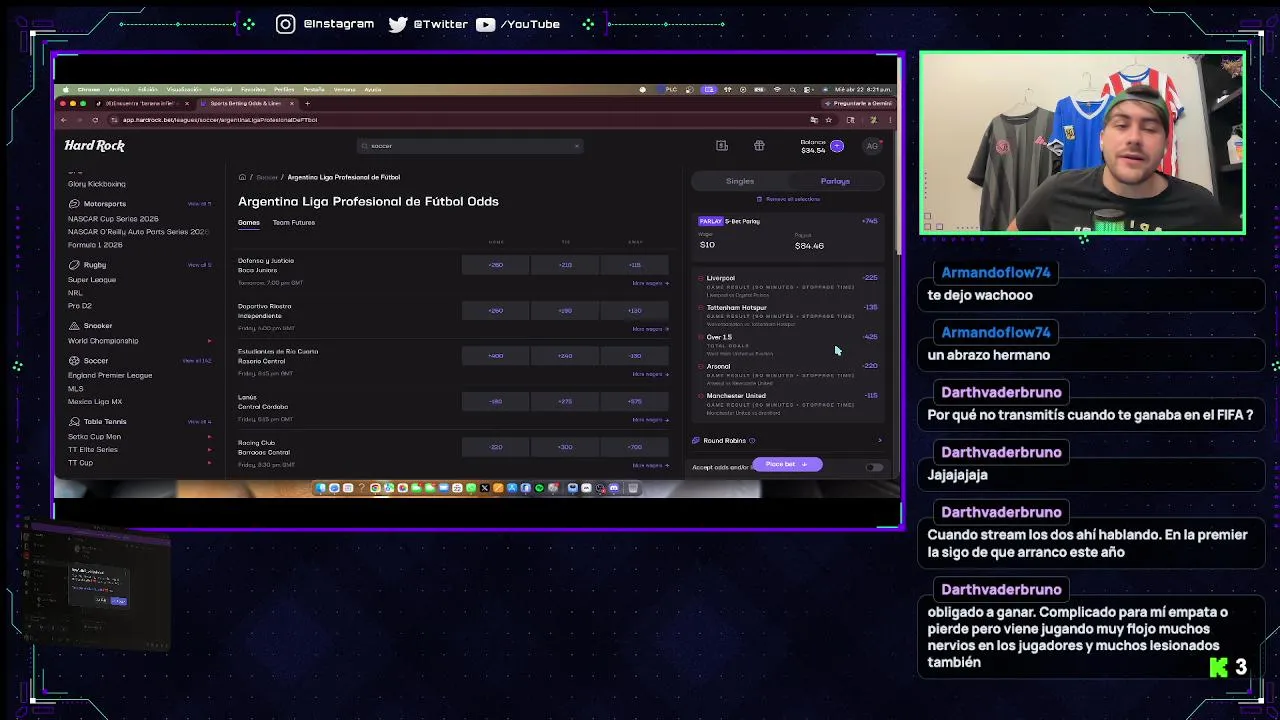
Task: Select the Team Futures tab
Action: (x=294, y=223)
